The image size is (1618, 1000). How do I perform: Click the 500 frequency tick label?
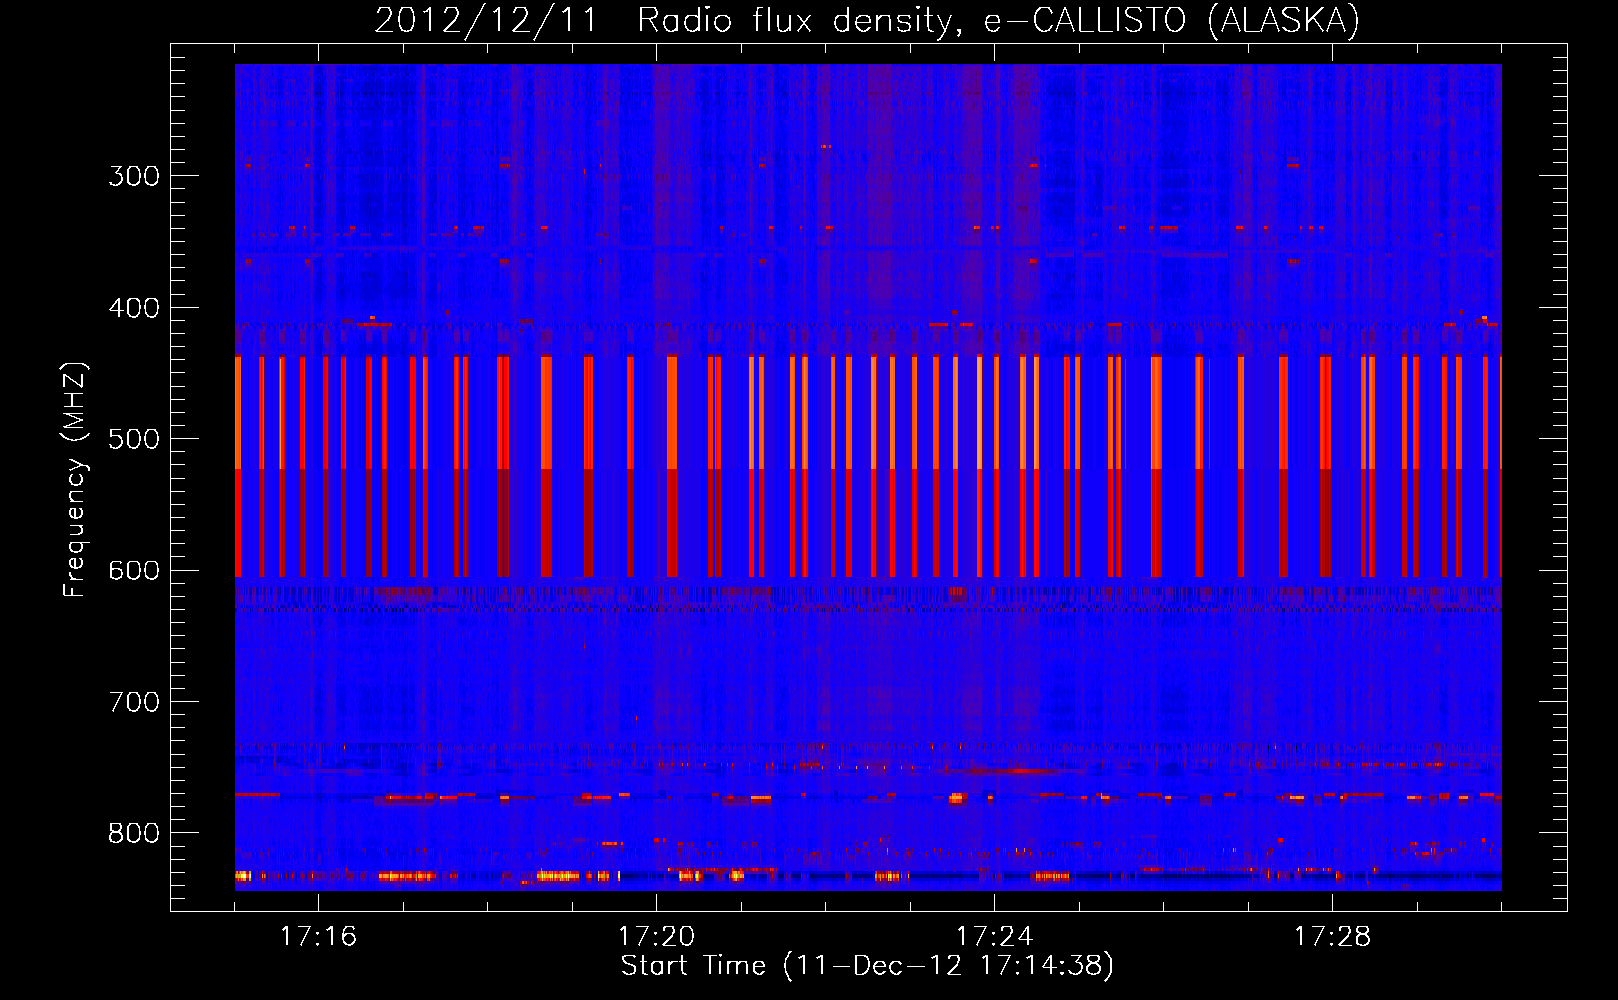click(134, 439)
